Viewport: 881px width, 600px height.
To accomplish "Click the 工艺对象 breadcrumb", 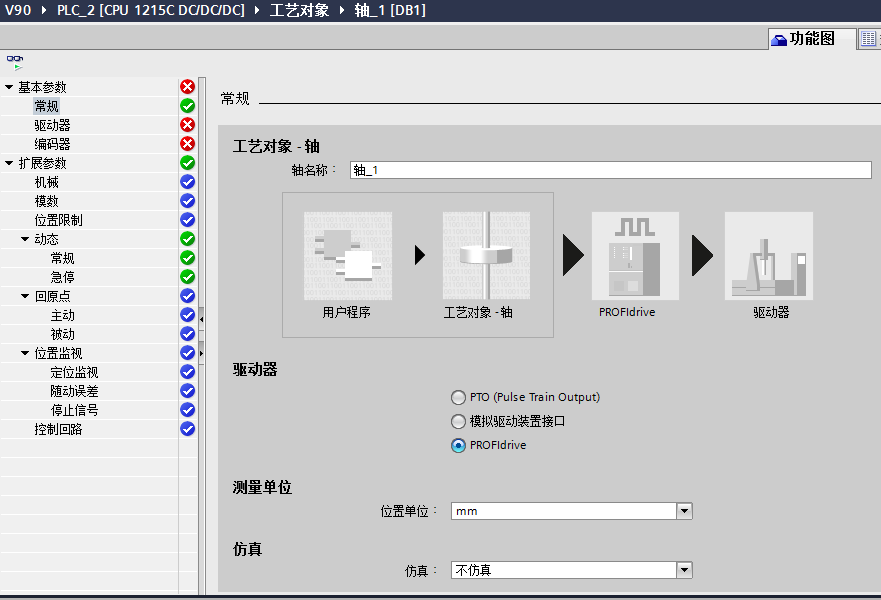I will (x=299, y=10).
